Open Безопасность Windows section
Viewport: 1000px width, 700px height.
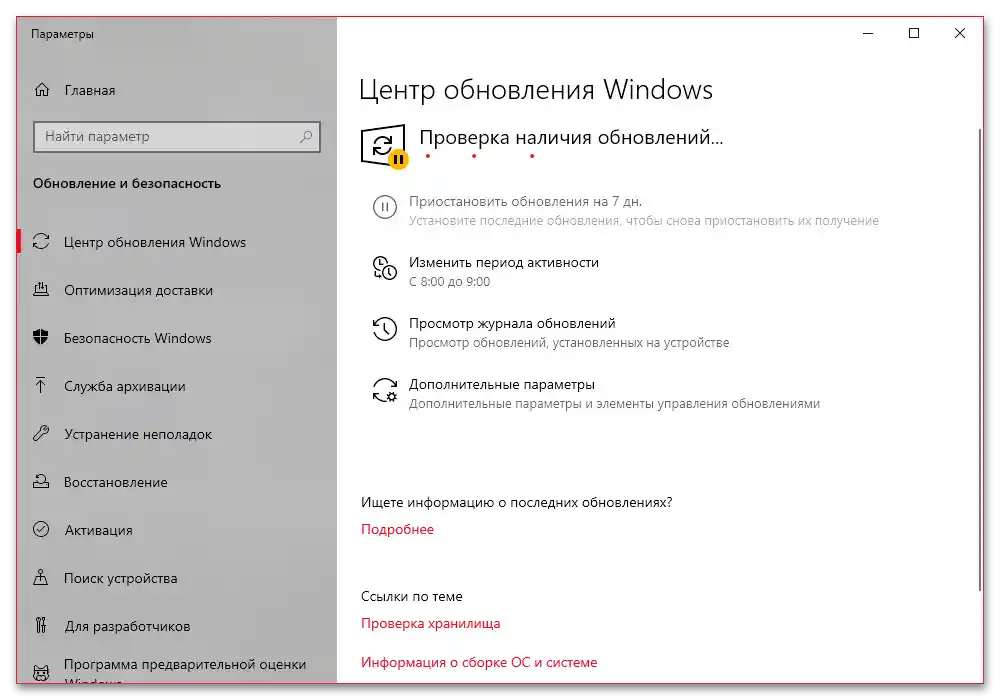[137, 338]
